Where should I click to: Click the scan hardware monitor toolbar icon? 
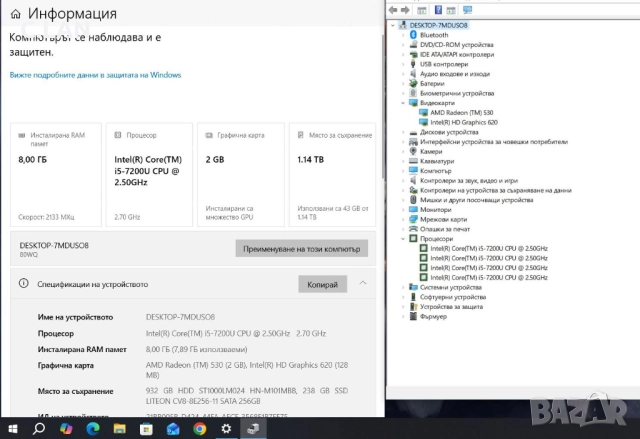pyautogui.click(x=467, y=10)
